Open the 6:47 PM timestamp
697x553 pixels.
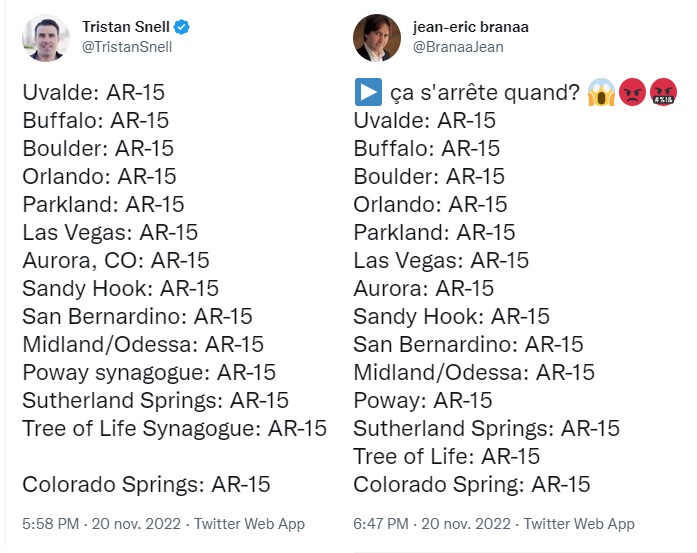(x=383, y=523)
